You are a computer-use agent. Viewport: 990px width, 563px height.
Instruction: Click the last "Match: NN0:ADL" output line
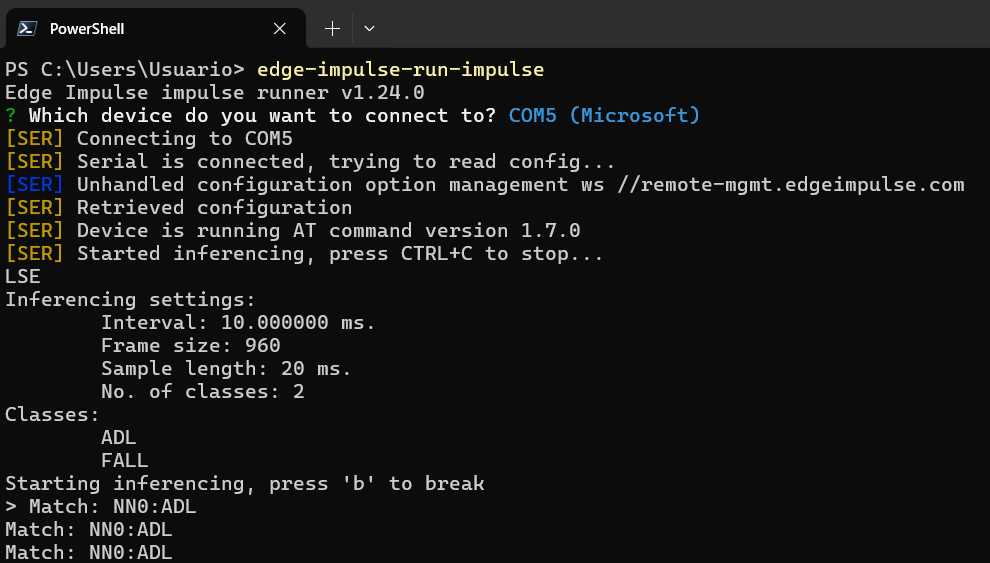(x=88, y=553)
